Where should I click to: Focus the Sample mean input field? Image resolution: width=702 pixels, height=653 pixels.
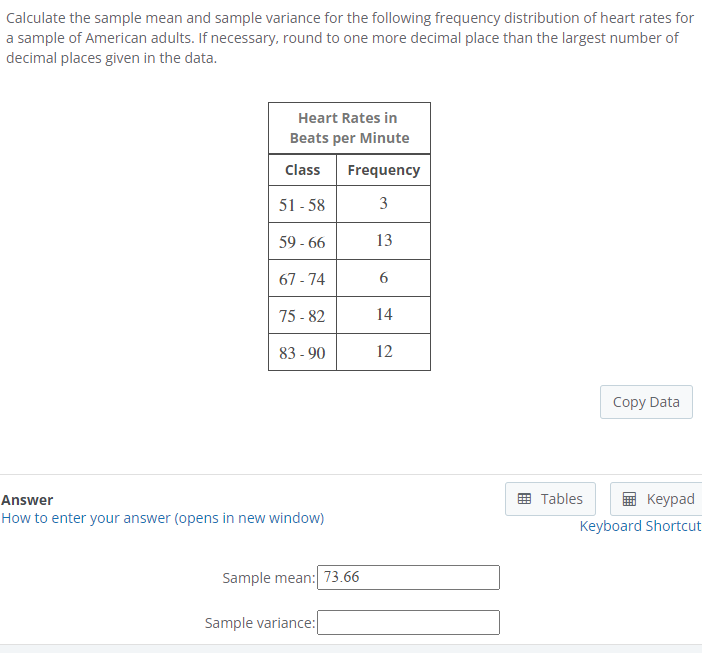click(408, 577)
